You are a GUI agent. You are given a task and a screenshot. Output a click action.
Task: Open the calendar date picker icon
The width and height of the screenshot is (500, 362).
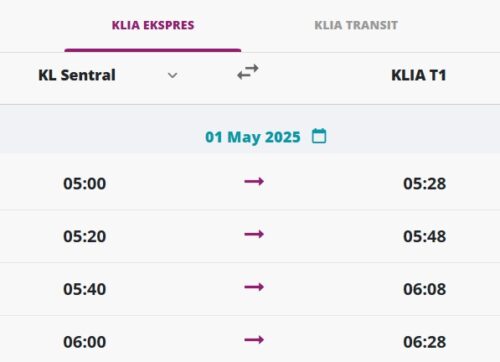click(319, 136)
